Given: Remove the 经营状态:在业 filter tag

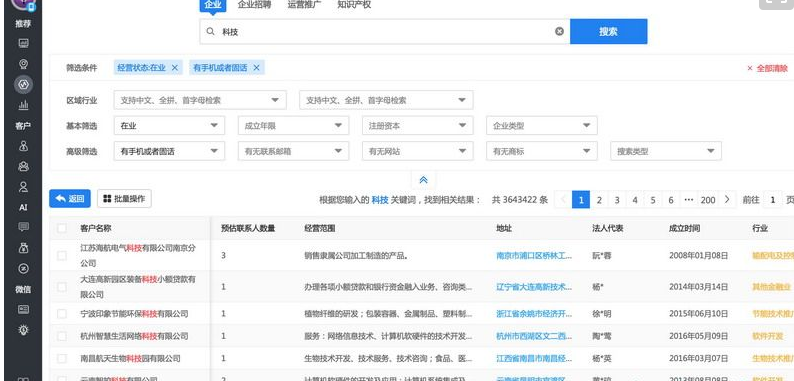Looking at the screenshot, I should pos(175,67).
